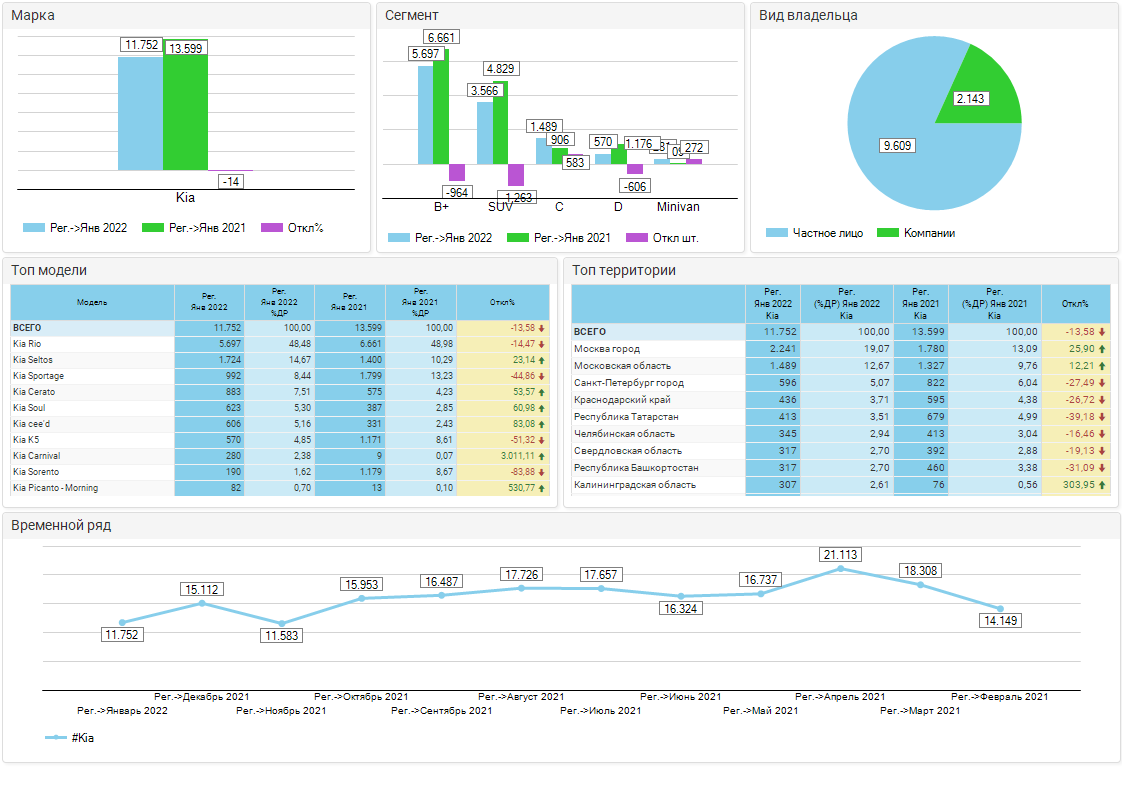Image resolution: width=1122 pixels, height=793 pixels.
Task: Click red down arrow beside Республика Татарстан
Action: coord(1102,417)
